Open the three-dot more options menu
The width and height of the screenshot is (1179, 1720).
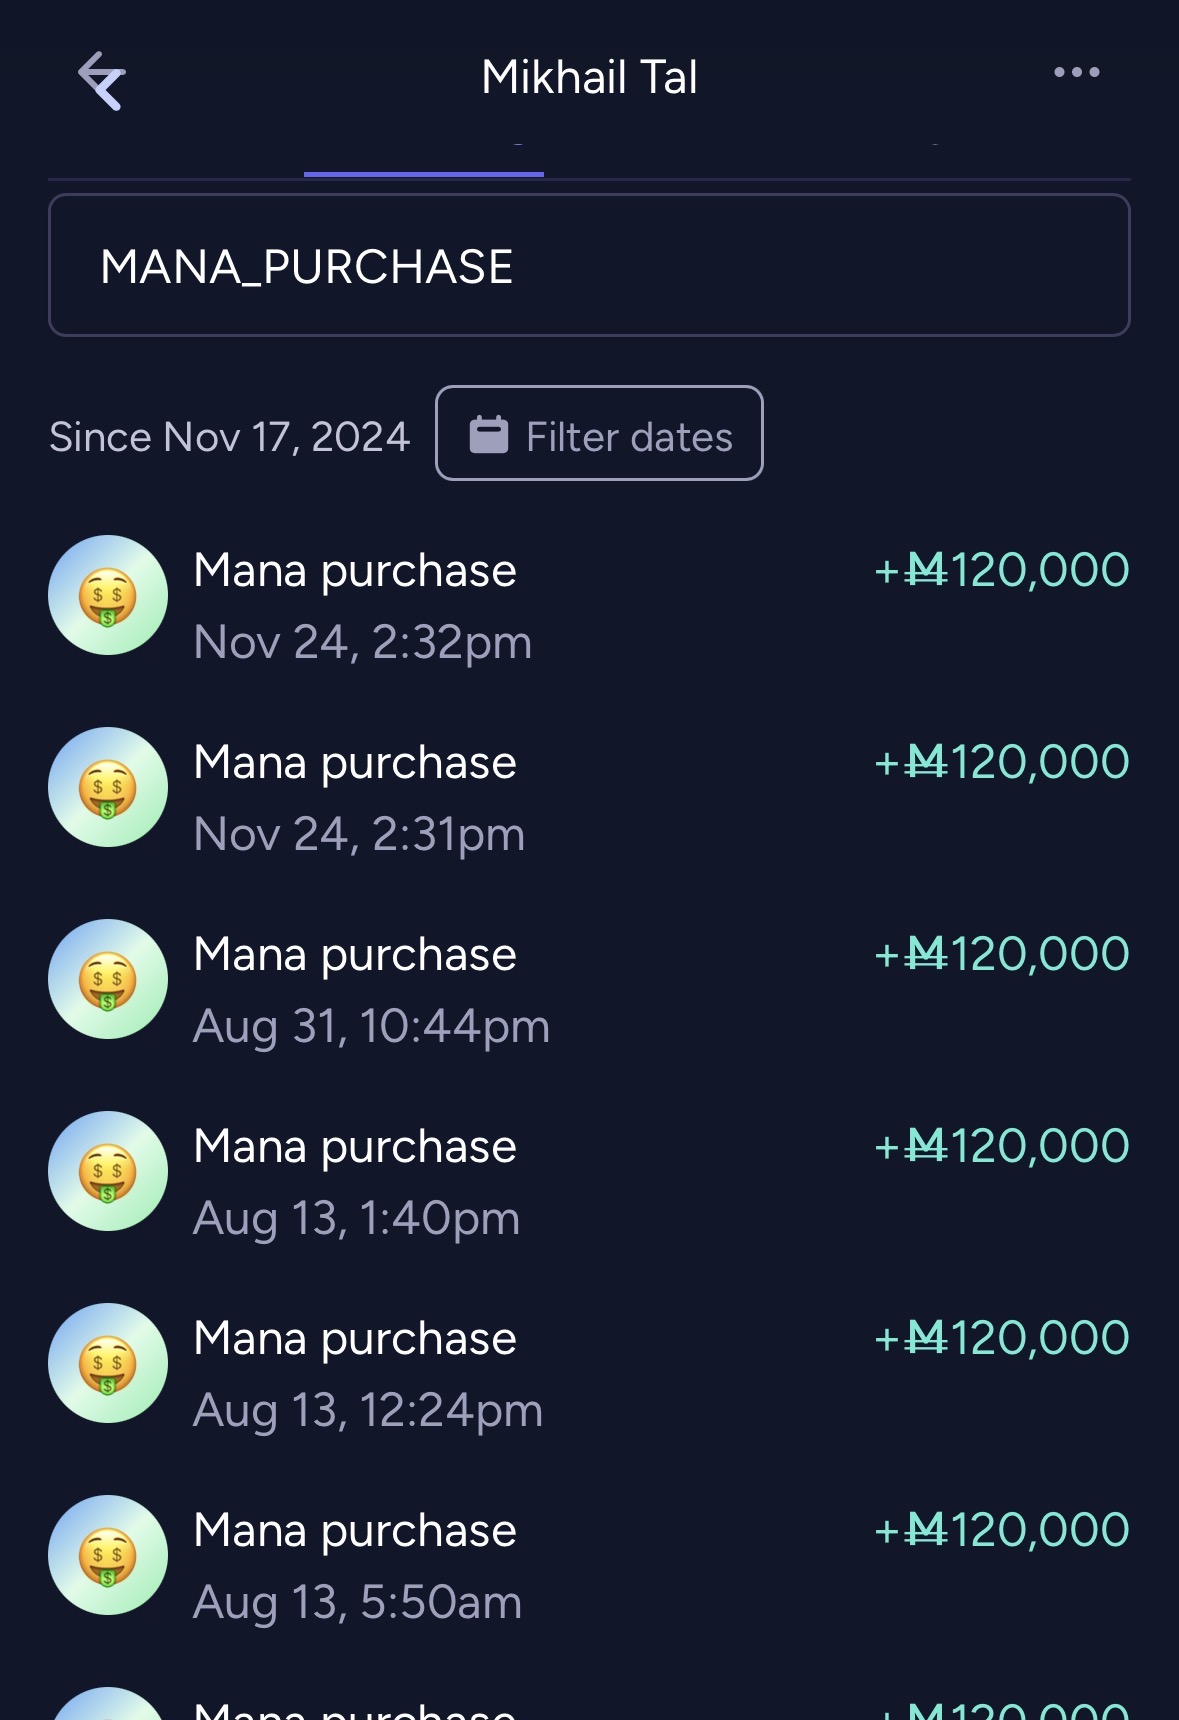click(x=1076, y=73)
